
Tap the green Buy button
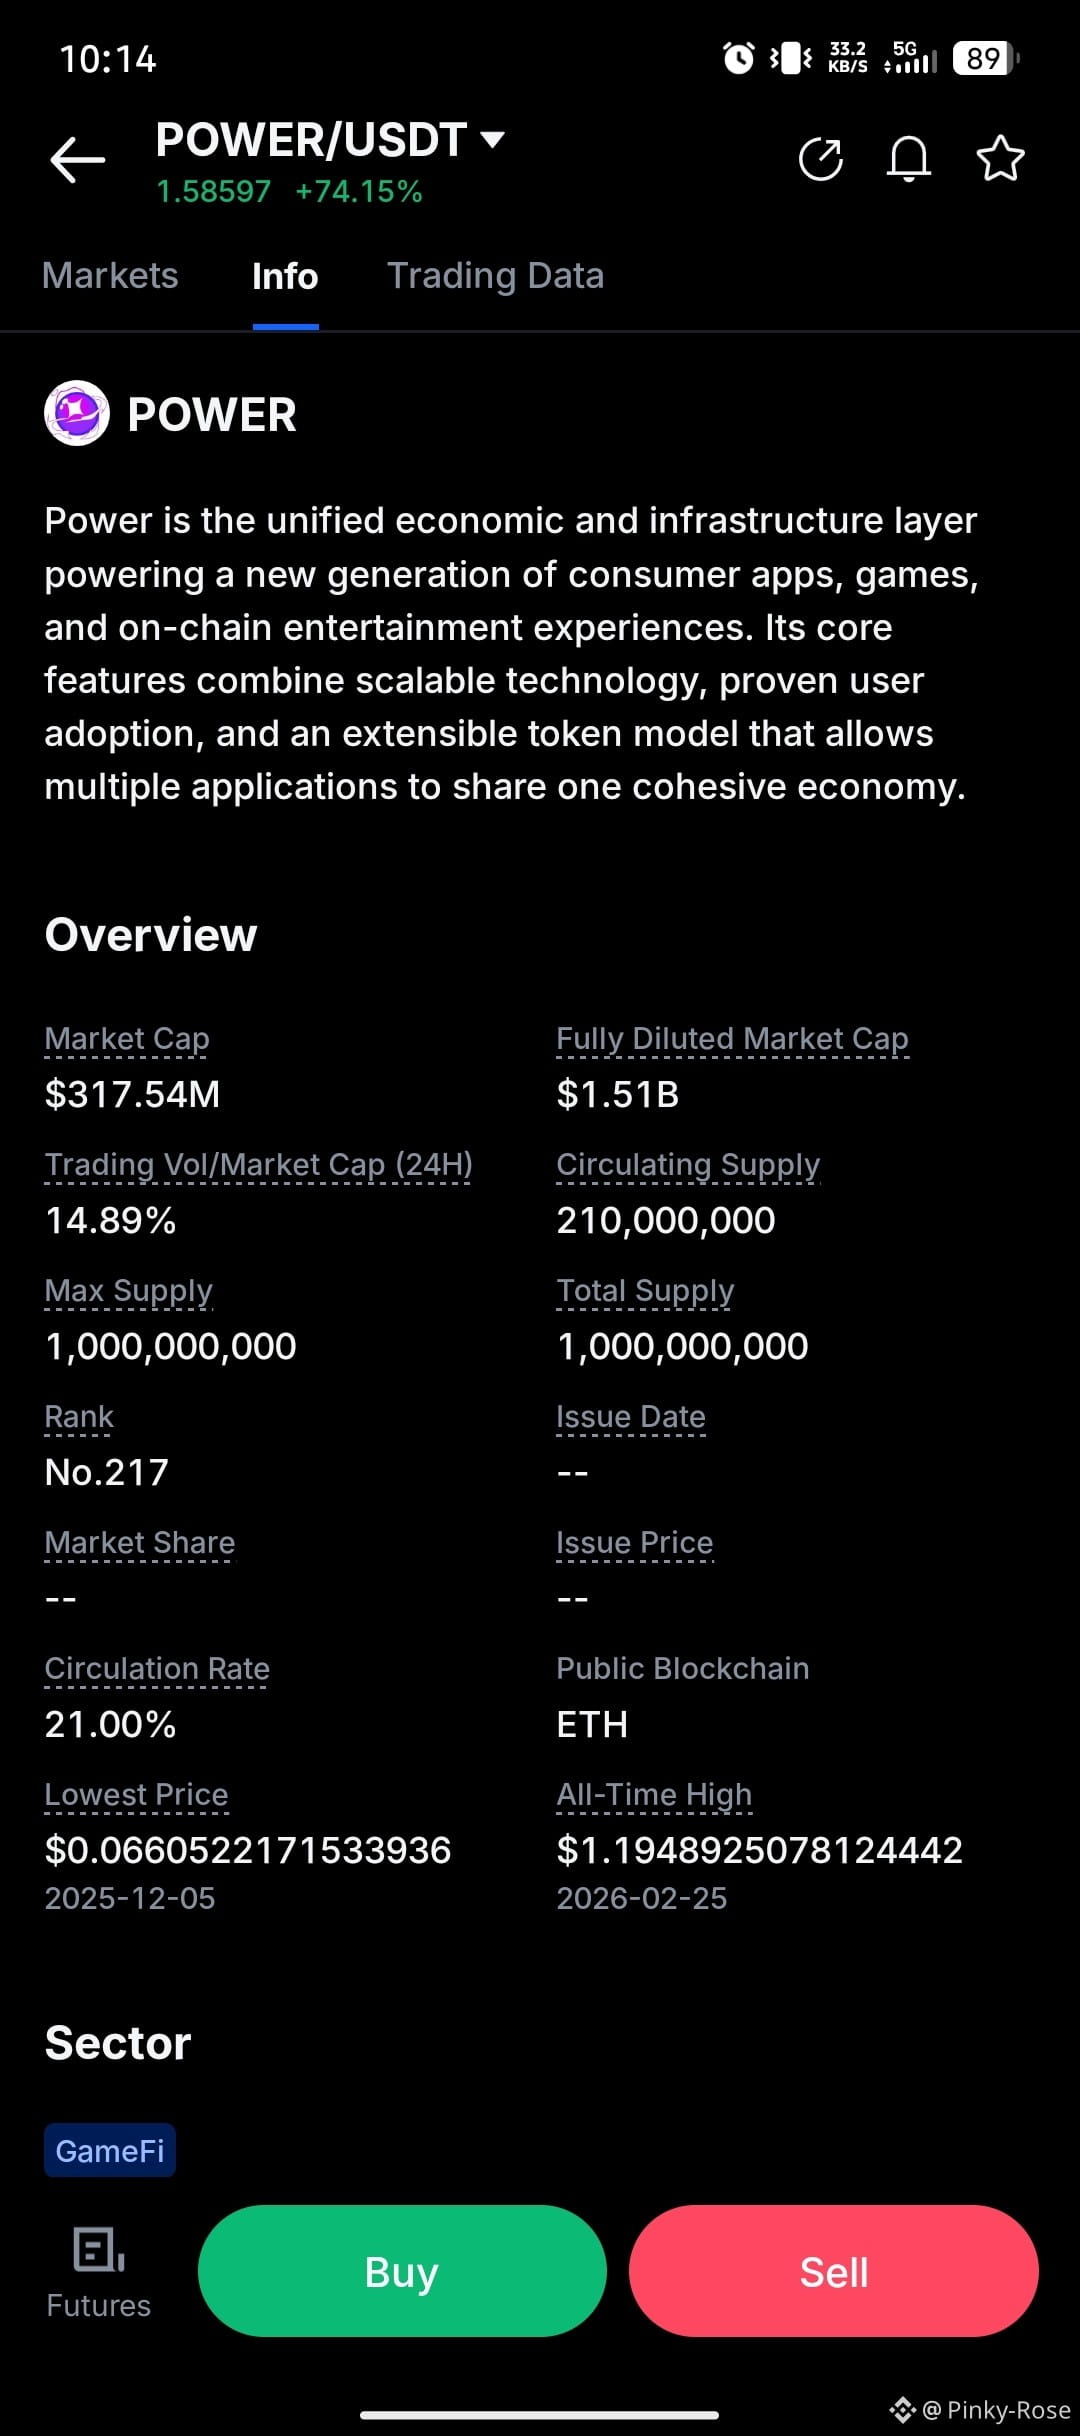point(402,2271)
